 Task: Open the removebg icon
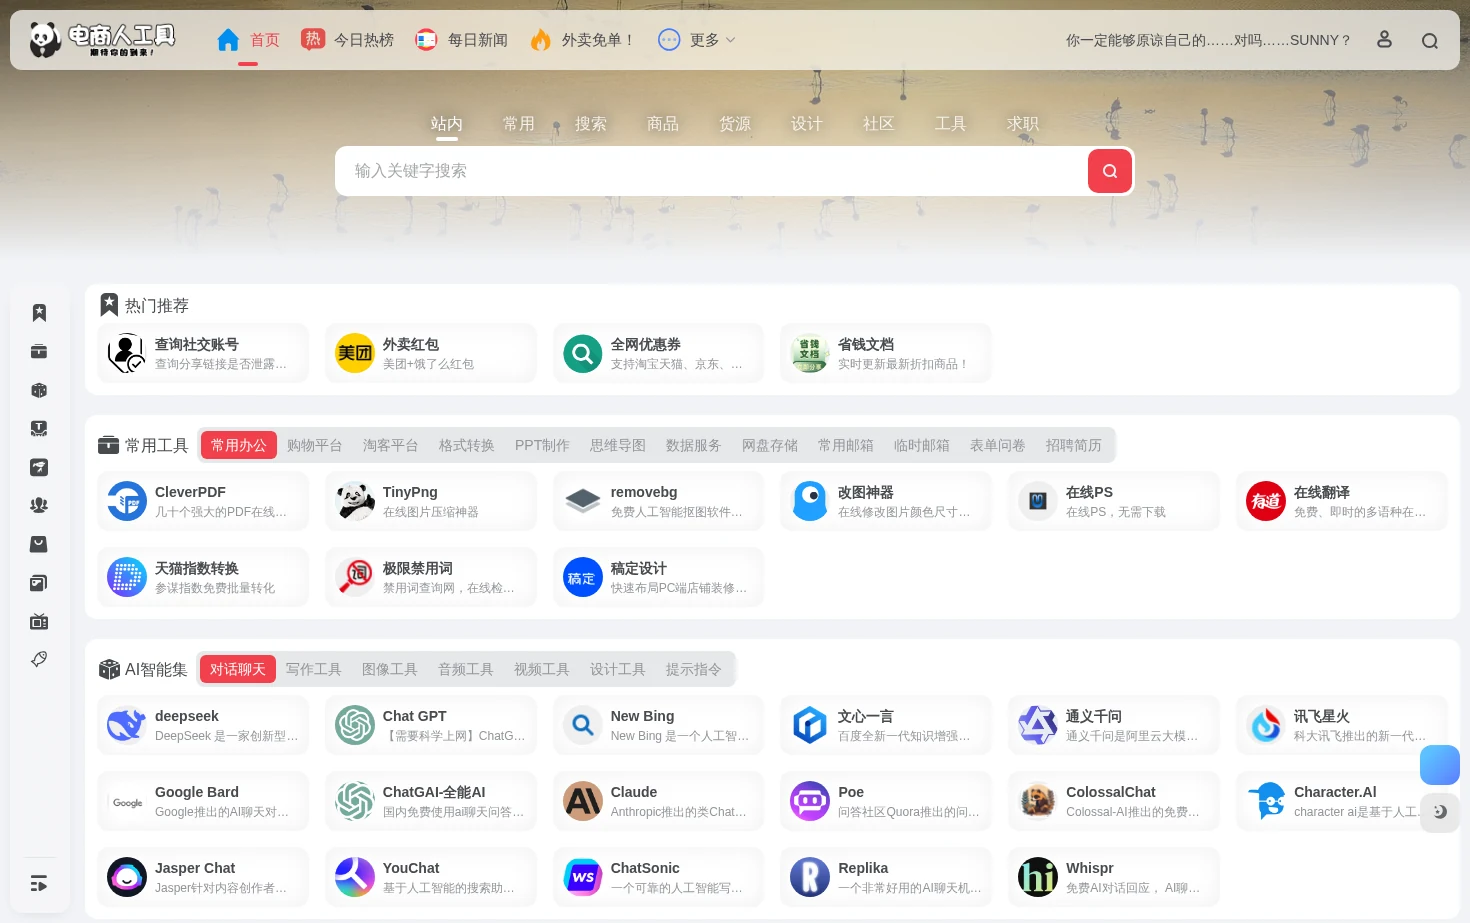point(583,501)
